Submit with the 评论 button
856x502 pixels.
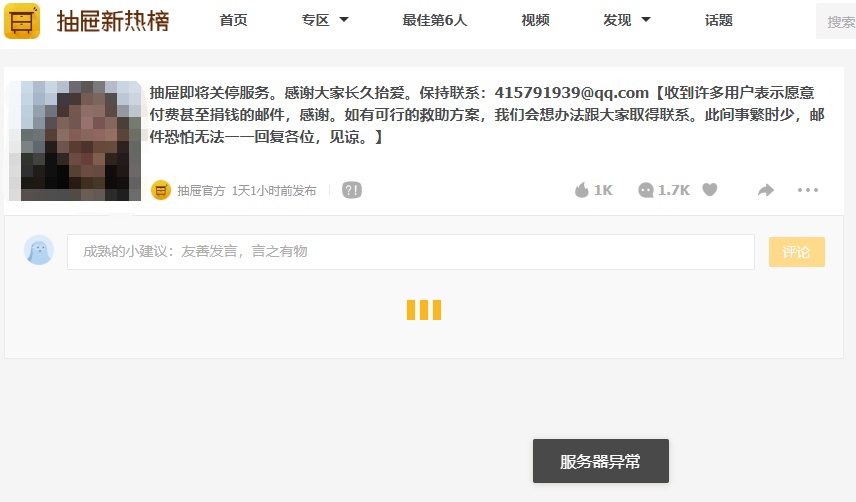point(797,252)
